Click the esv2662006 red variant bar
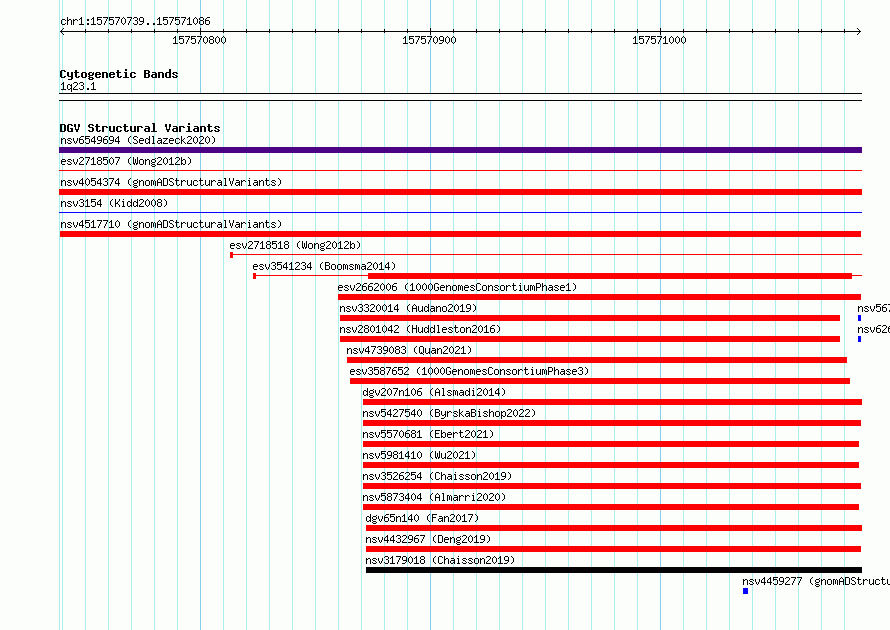This screenshot has height=630, width=890. point(599,297)
